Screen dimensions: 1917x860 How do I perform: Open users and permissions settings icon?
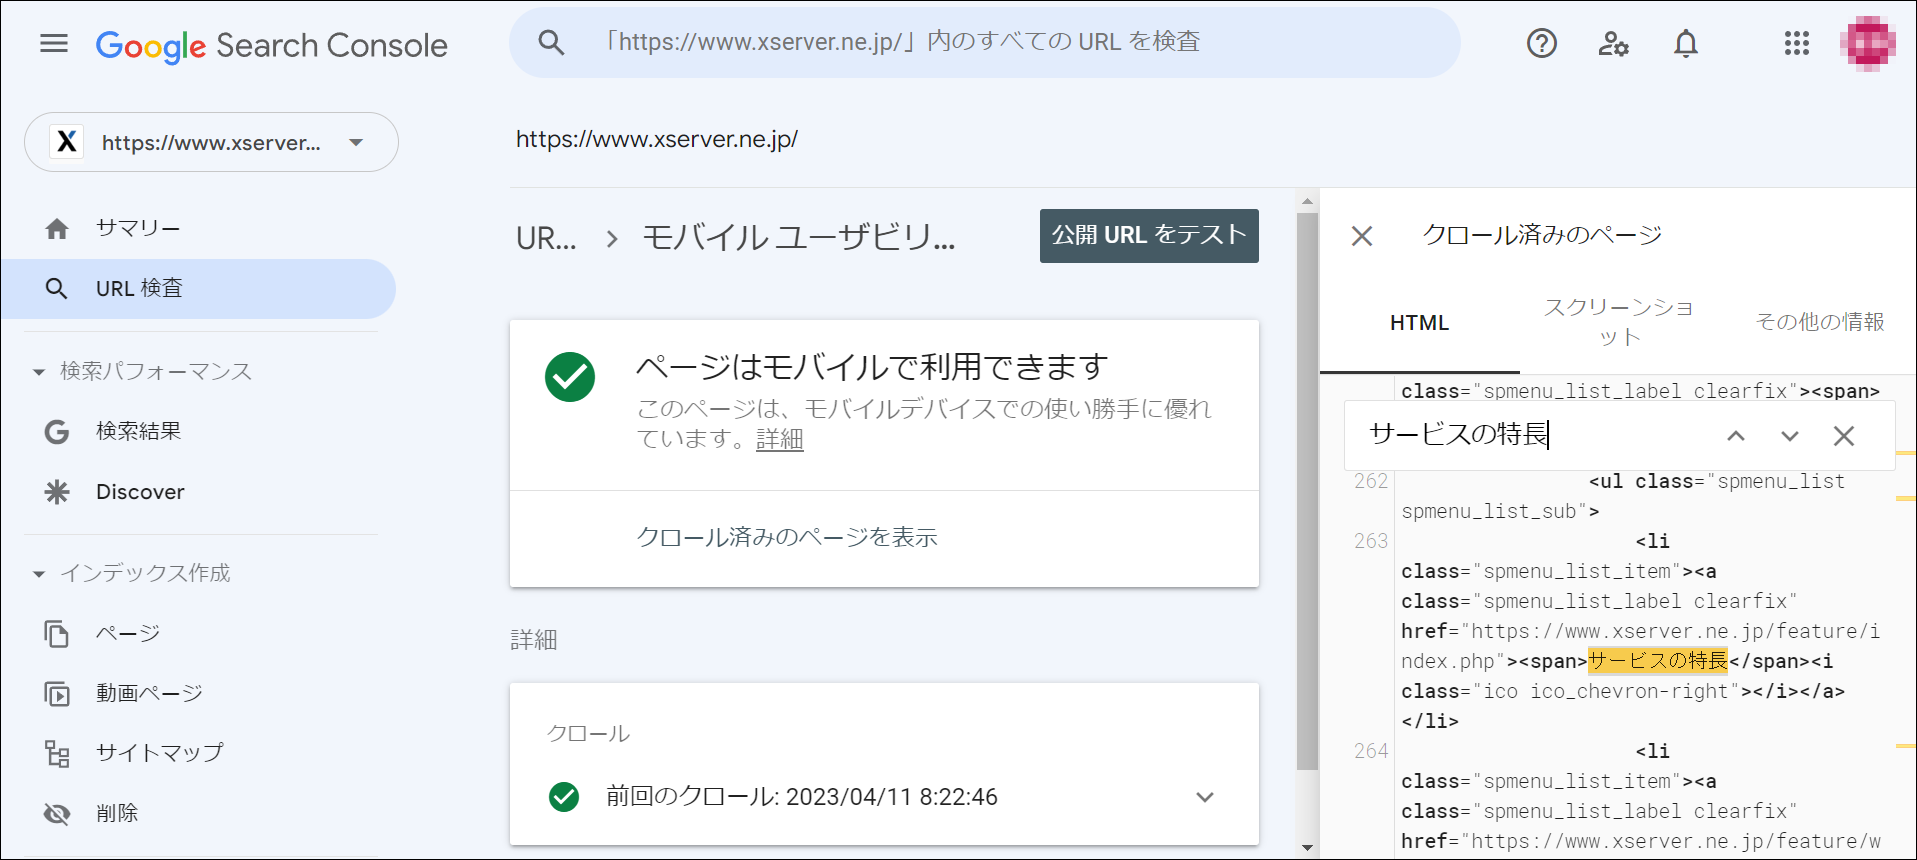point(1613,43)
